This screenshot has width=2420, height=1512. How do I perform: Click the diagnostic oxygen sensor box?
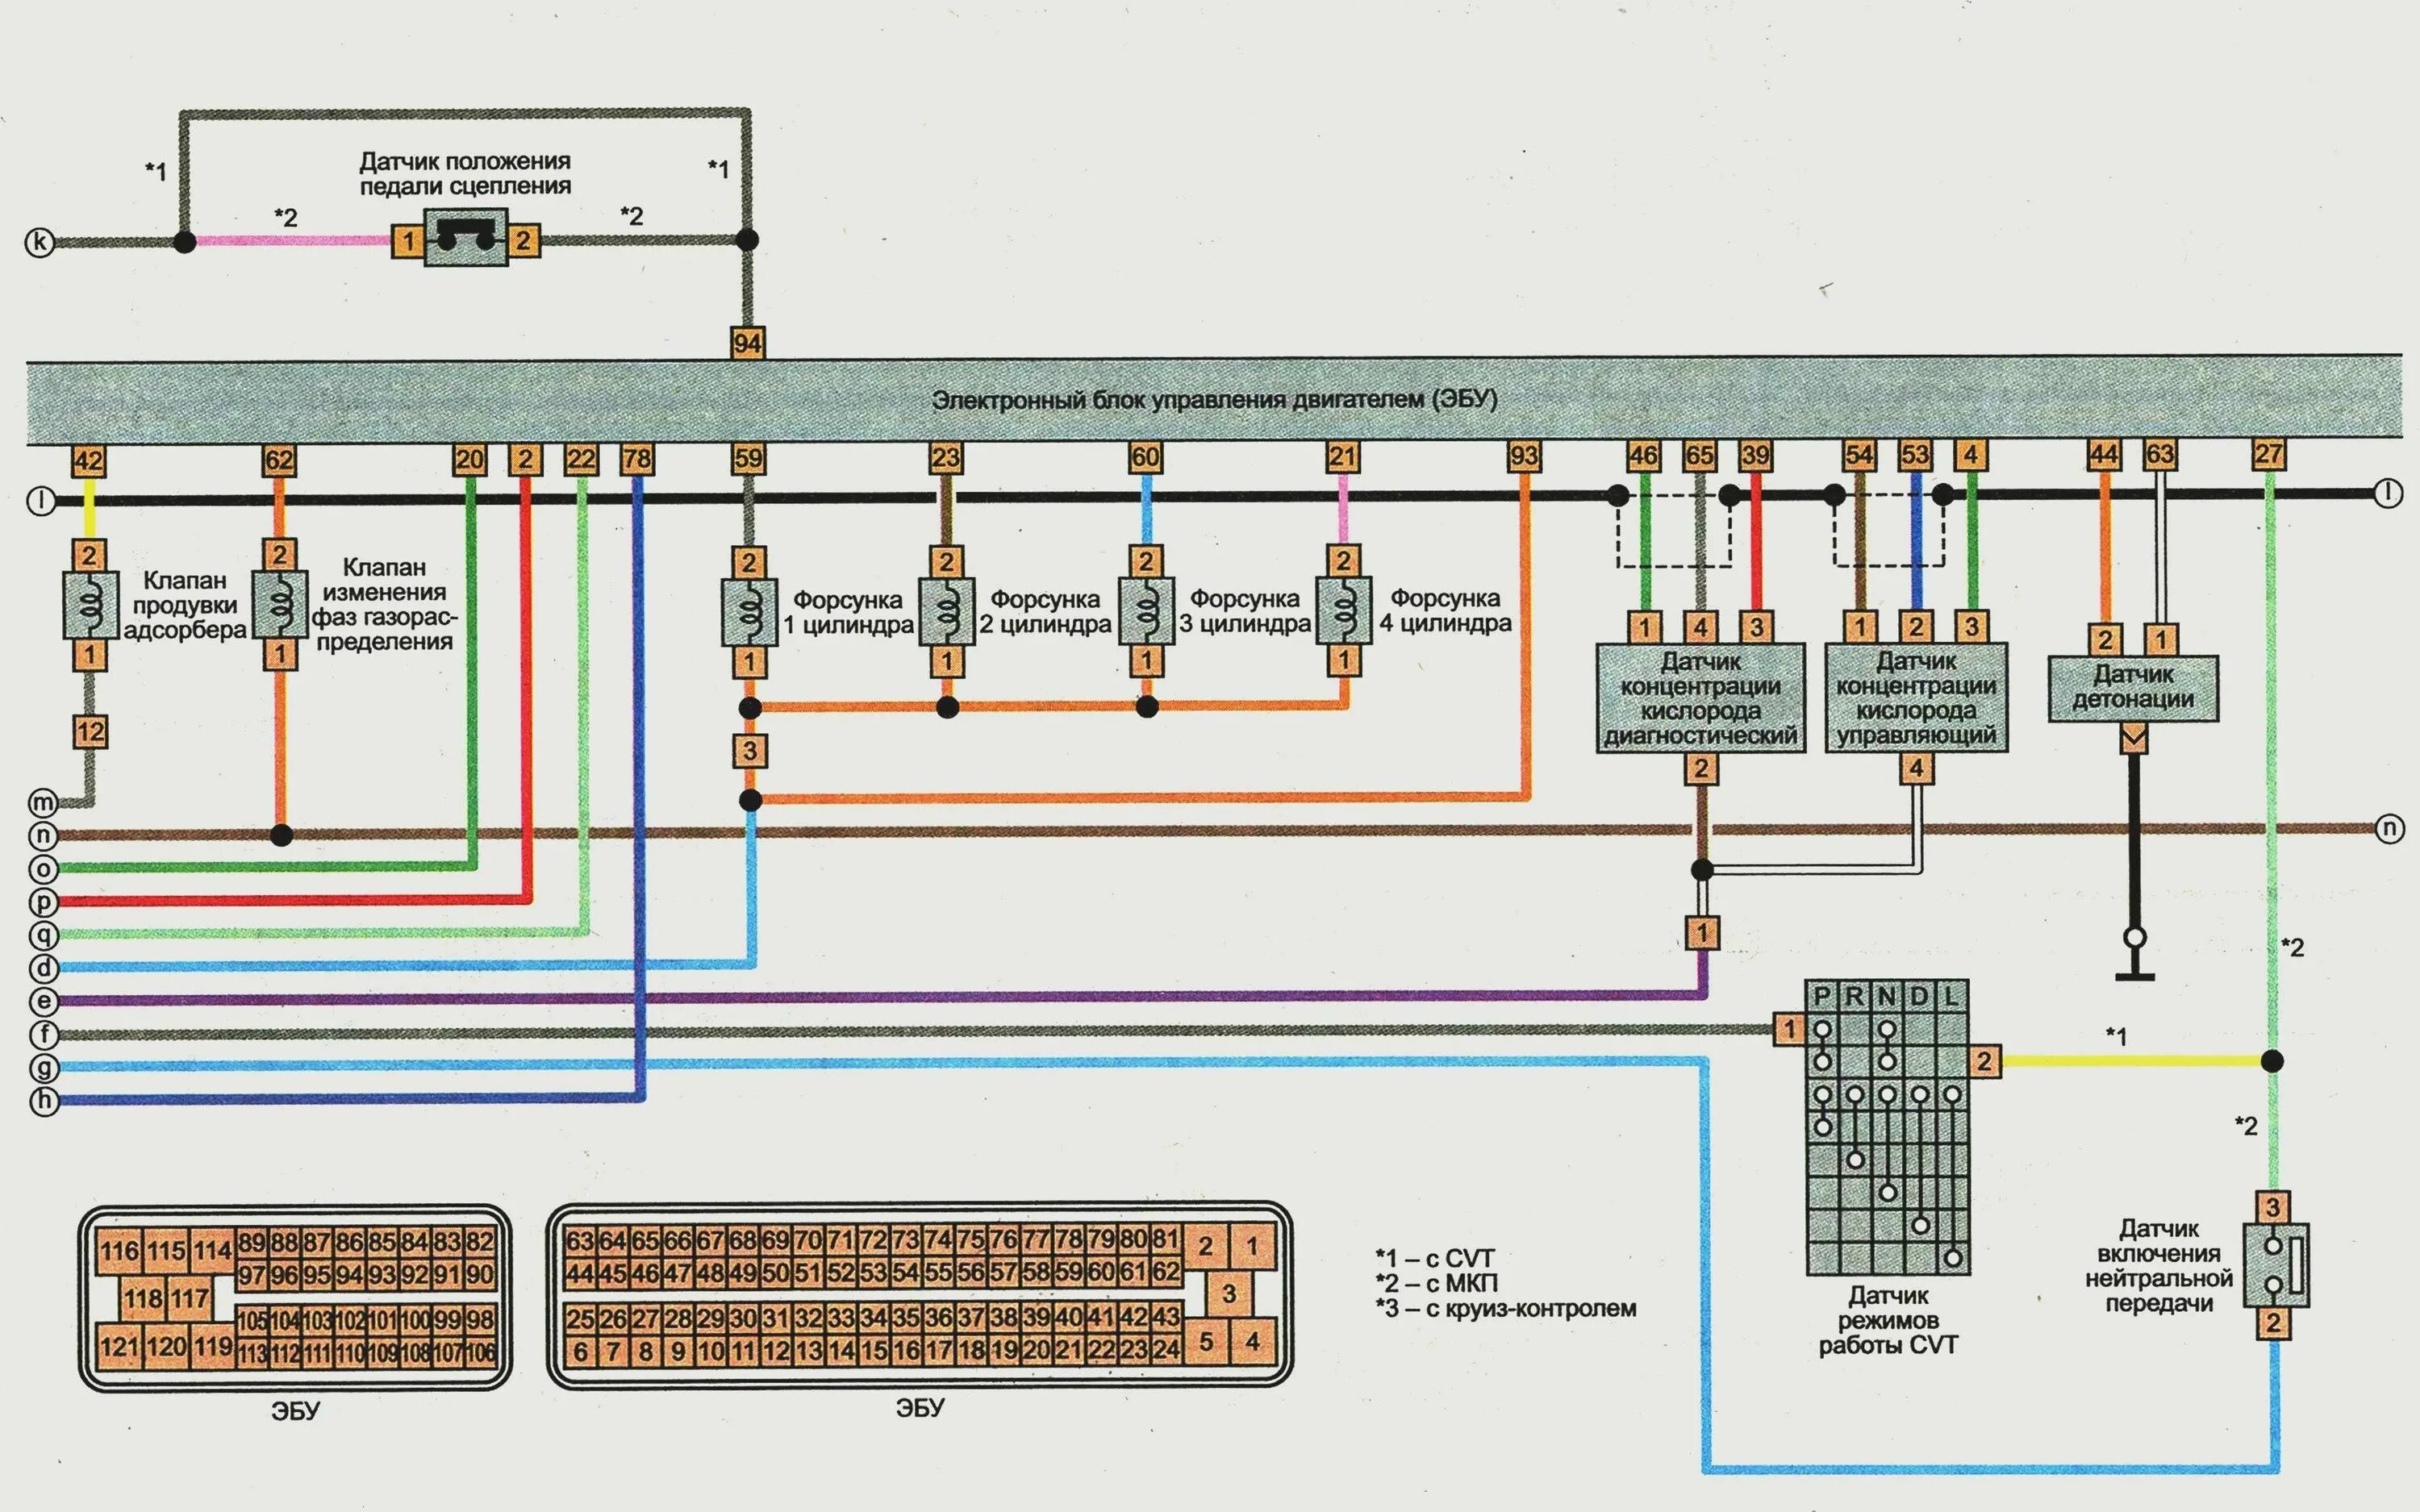tap(1700, 698)
